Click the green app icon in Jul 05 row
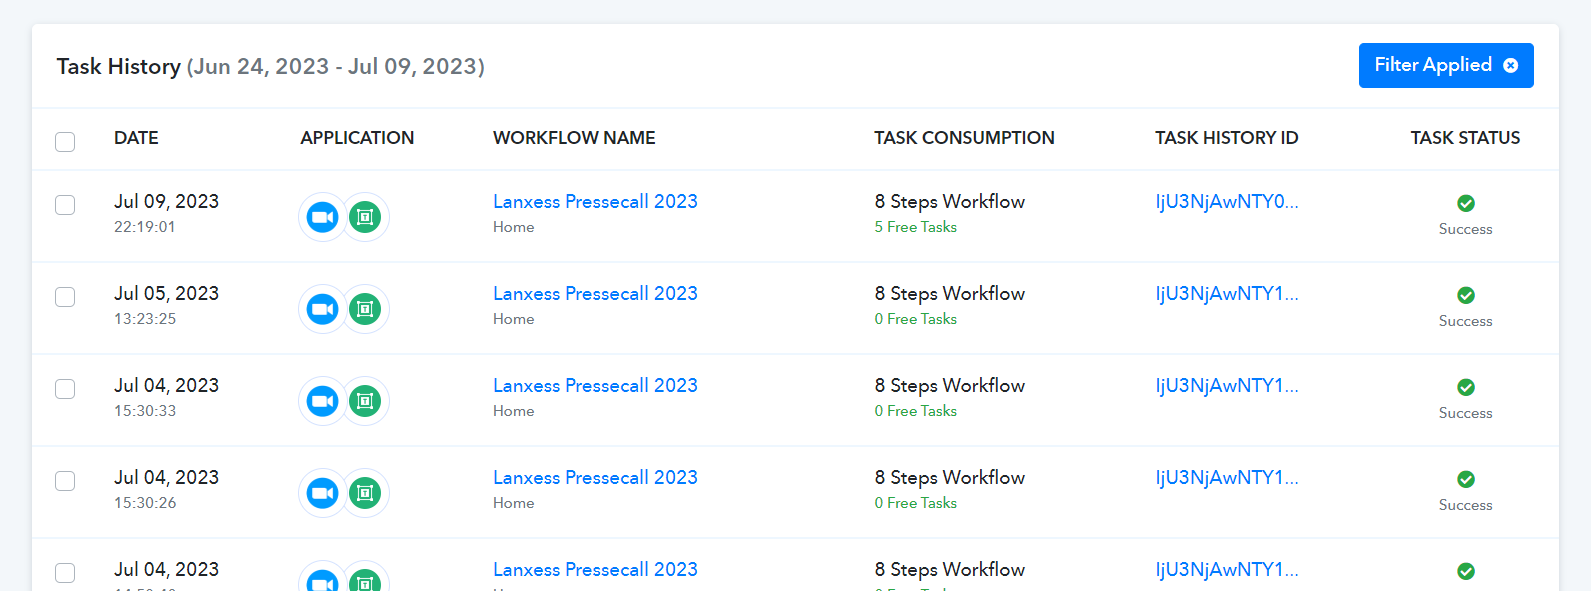 tap(365, 309)
